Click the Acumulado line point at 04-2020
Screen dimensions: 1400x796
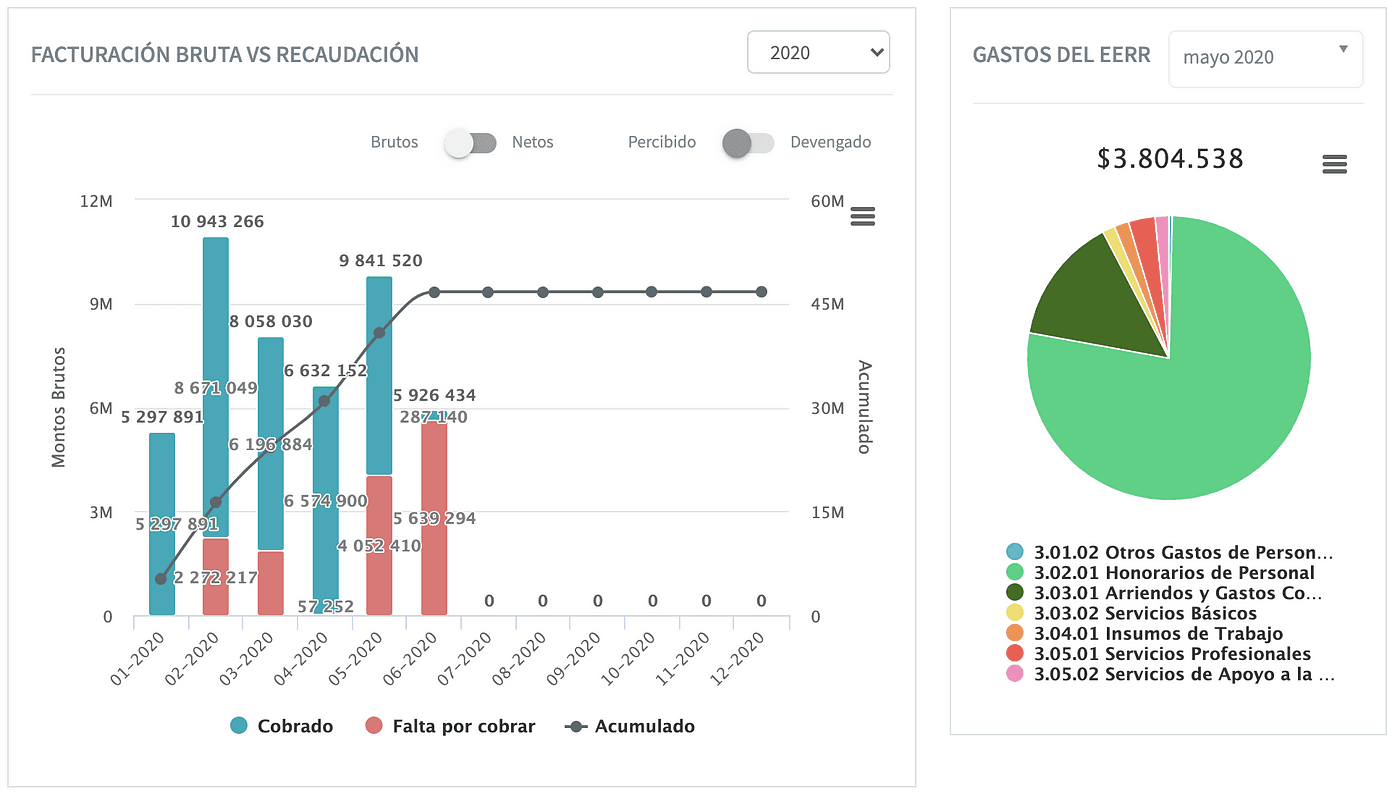(x=325, y=400)
